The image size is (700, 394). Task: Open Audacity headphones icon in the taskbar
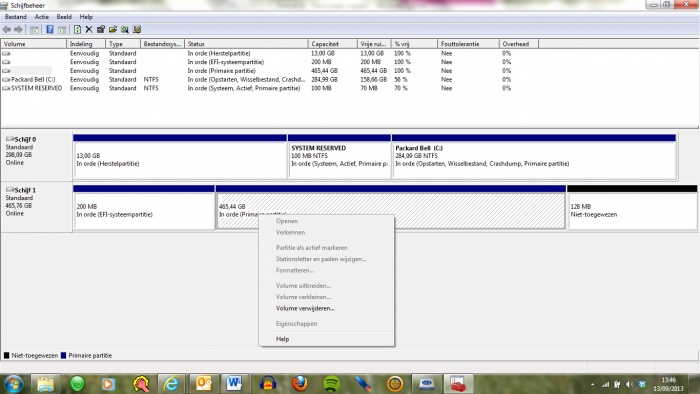(x=268, y=384)
